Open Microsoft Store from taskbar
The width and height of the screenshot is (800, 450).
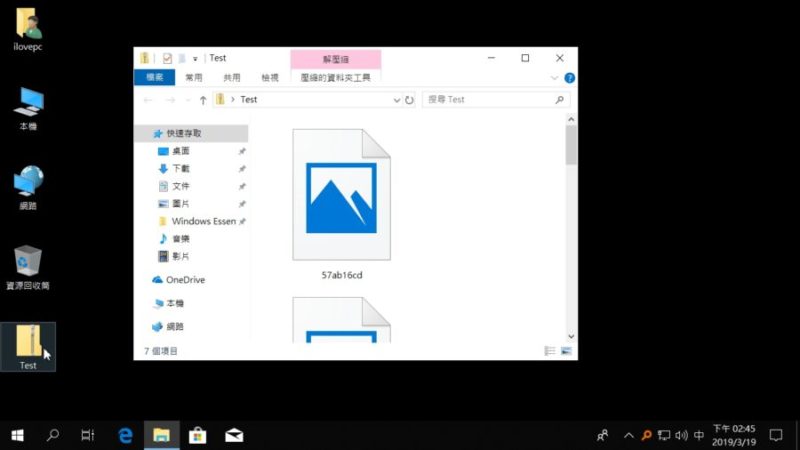[197, 435]
